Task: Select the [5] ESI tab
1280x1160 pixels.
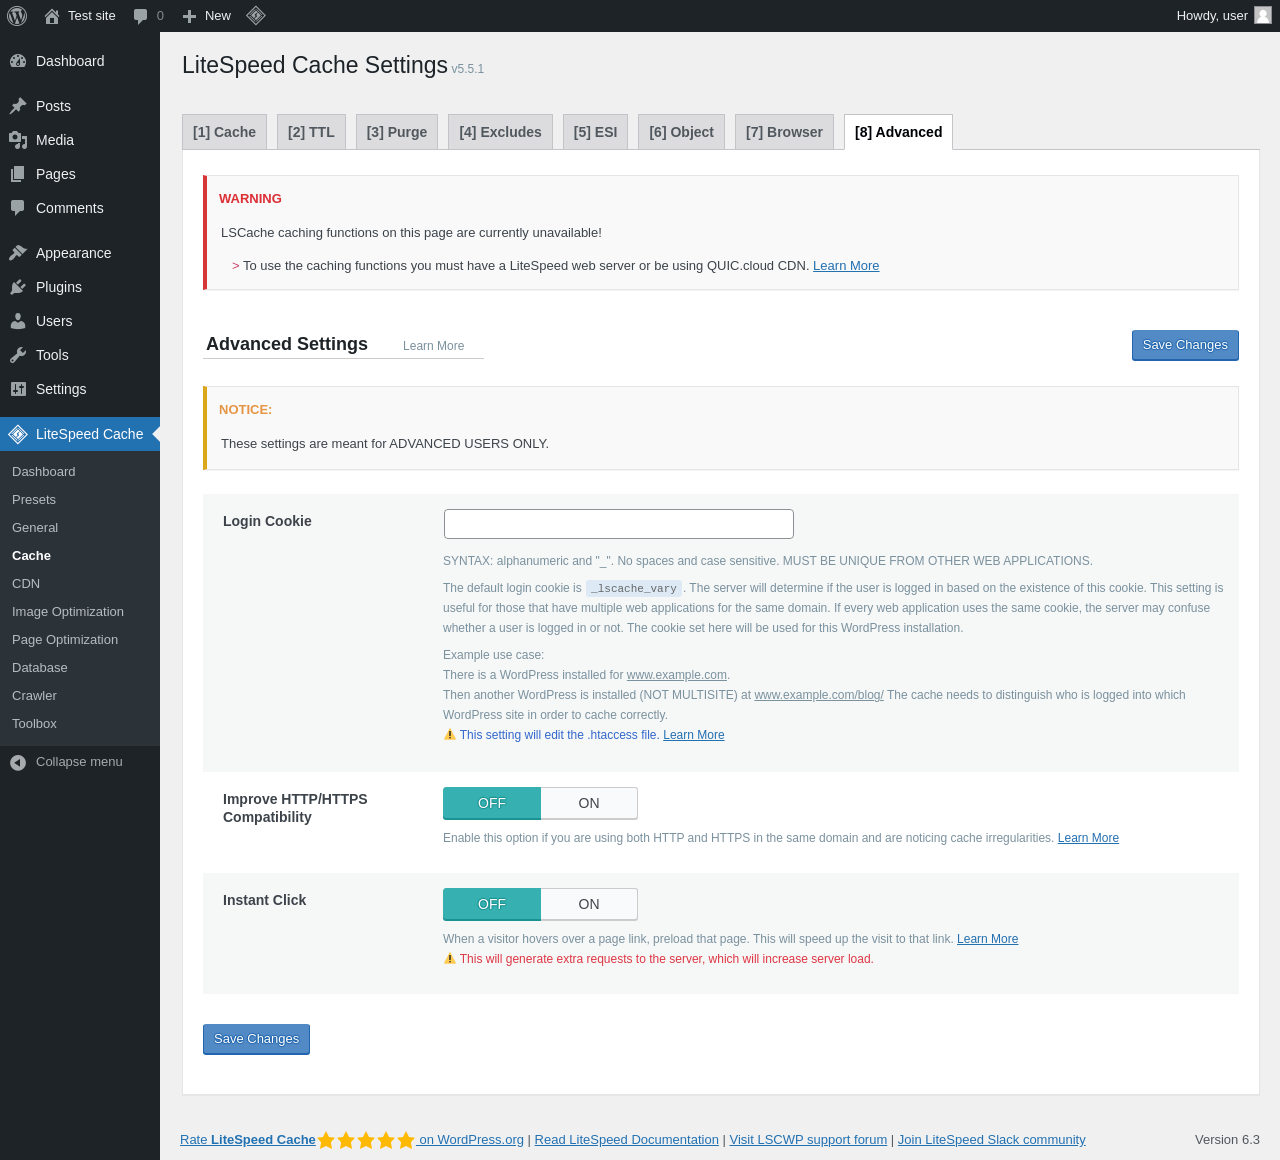Action: [x=595, y=132]
